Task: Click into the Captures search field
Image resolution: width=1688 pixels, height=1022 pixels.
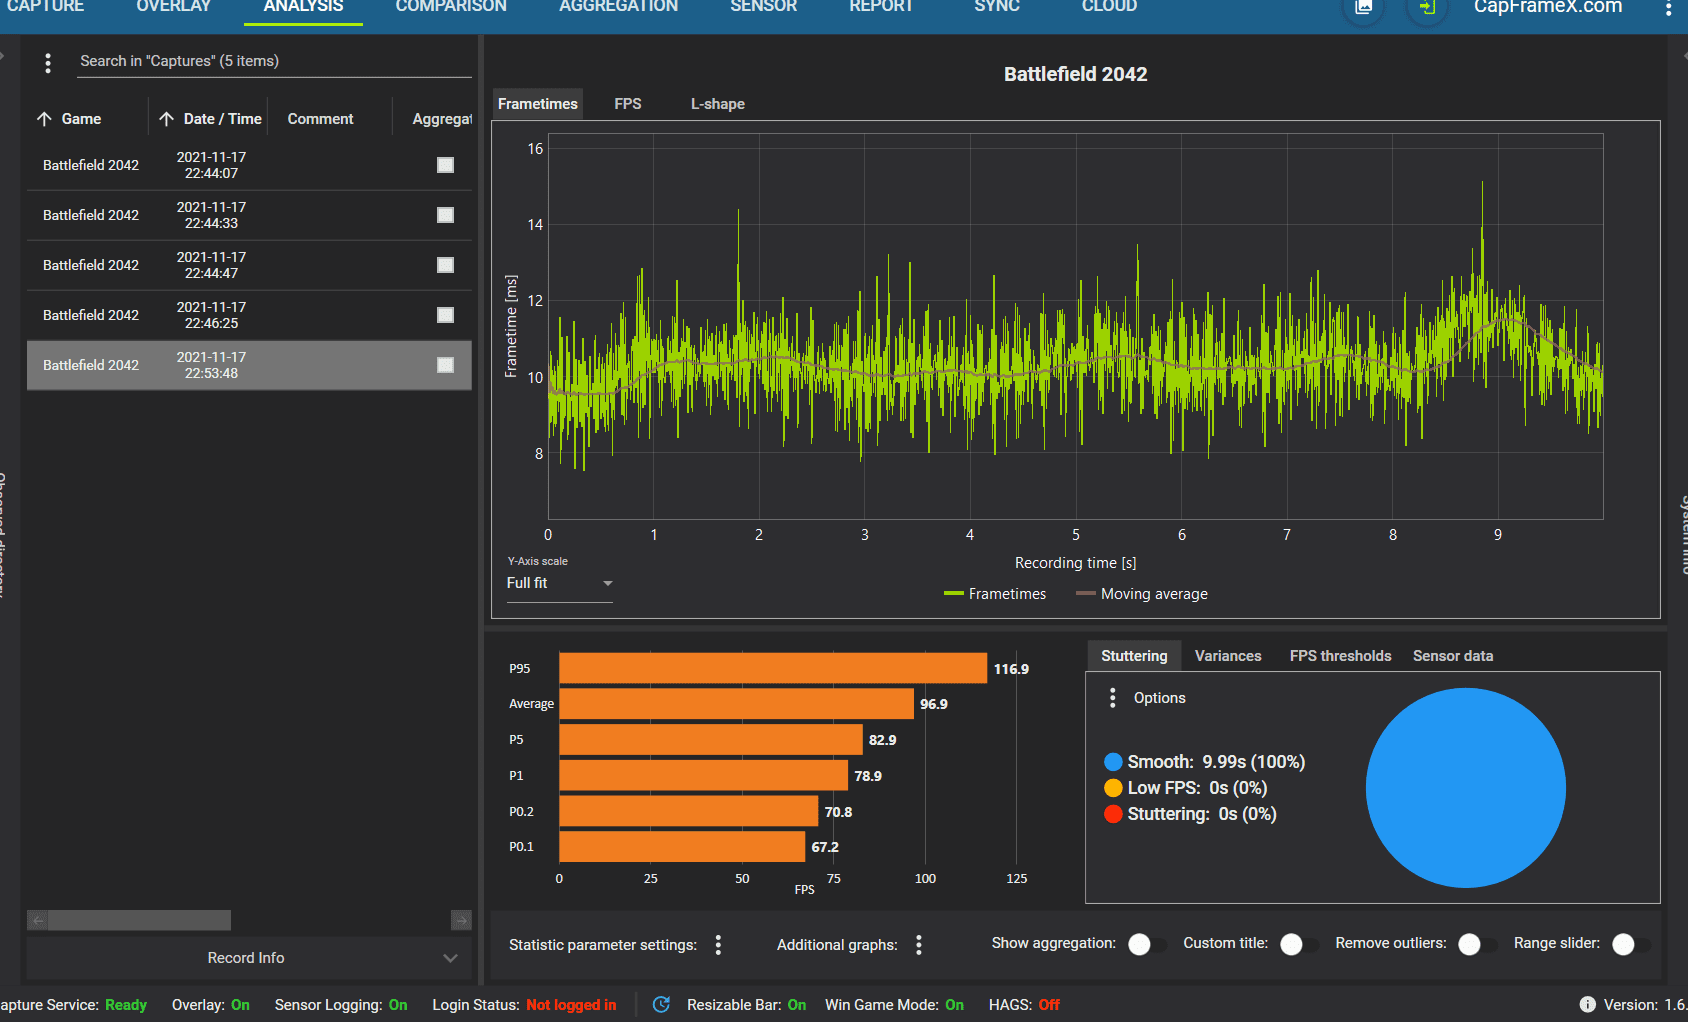Action: [x=275, y=61]
